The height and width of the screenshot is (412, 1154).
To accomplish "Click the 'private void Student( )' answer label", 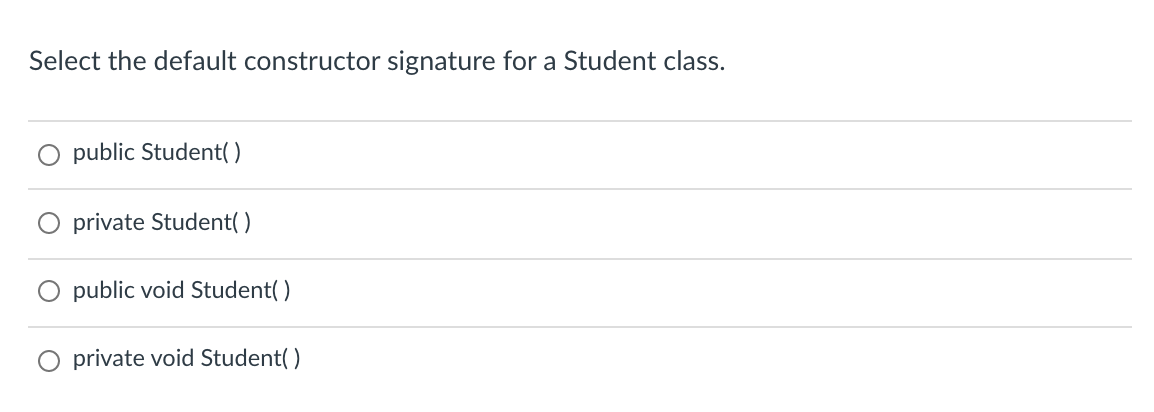I will click(186, 358).
